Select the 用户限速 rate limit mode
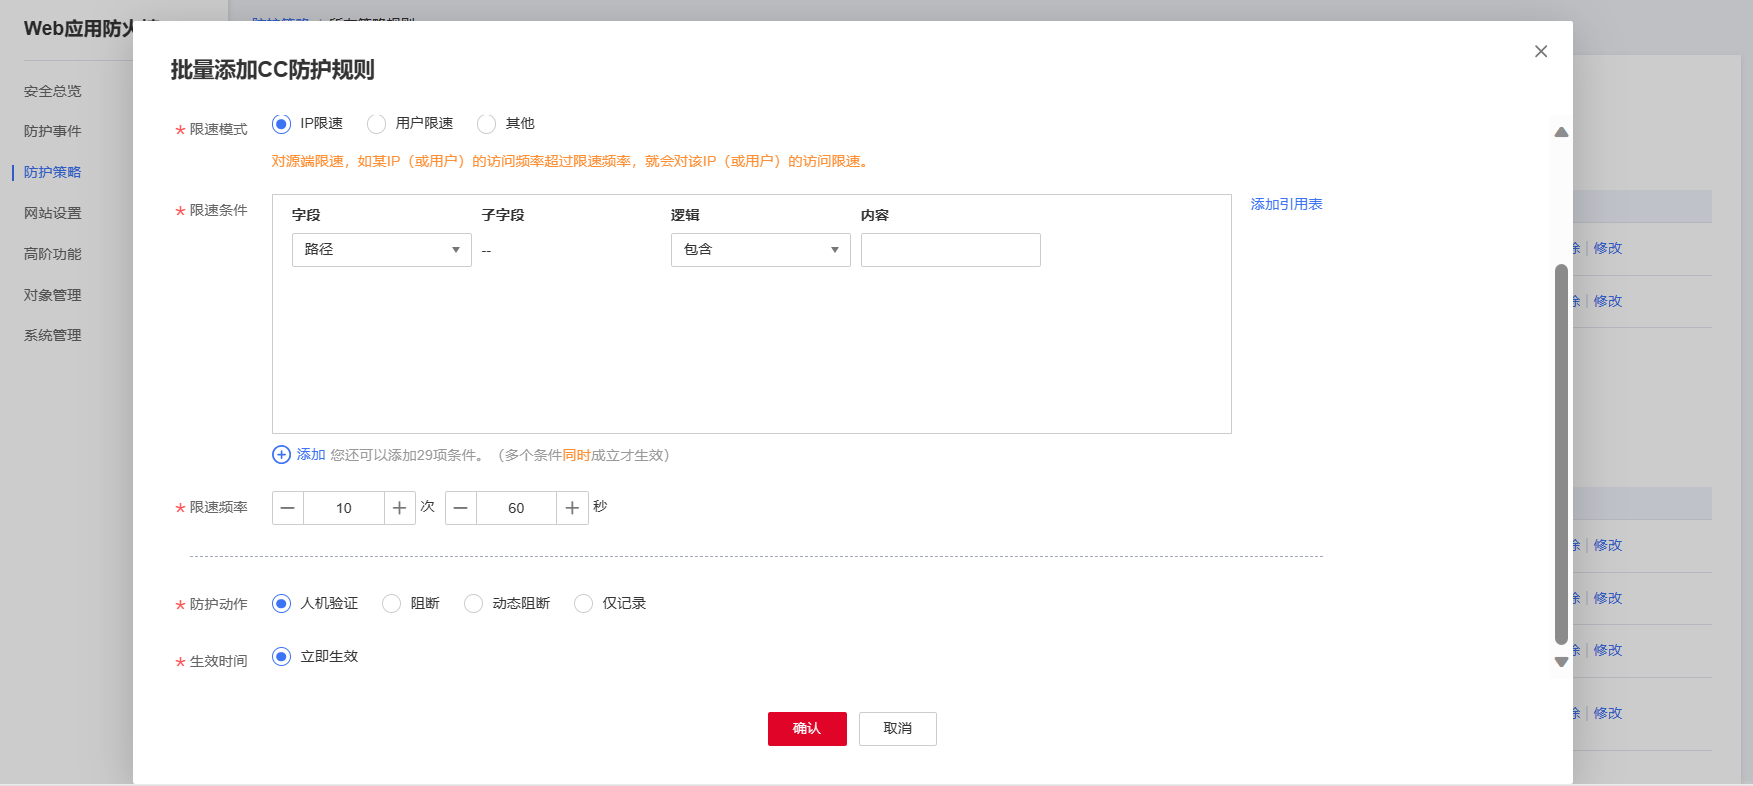Image resolution: width=1753 pixels, height=786 pixels. 377,124
